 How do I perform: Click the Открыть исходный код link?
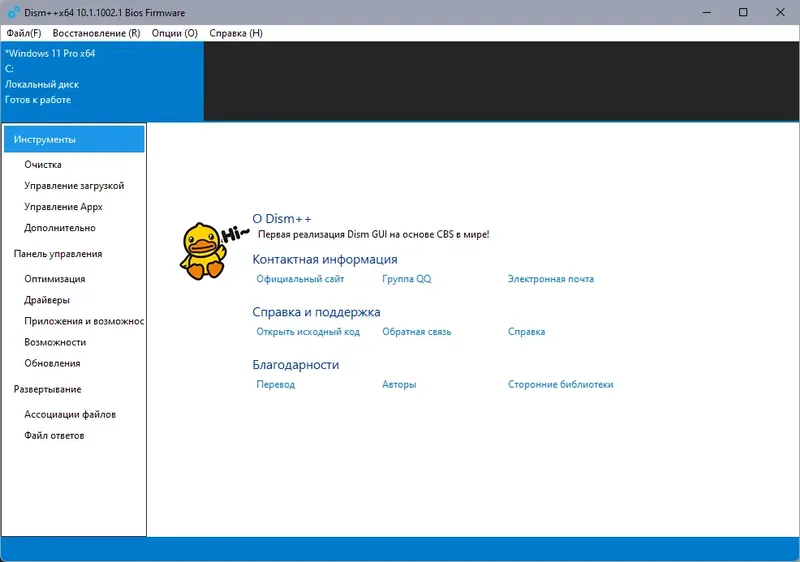pyautogui.click(x=308, y=331)
